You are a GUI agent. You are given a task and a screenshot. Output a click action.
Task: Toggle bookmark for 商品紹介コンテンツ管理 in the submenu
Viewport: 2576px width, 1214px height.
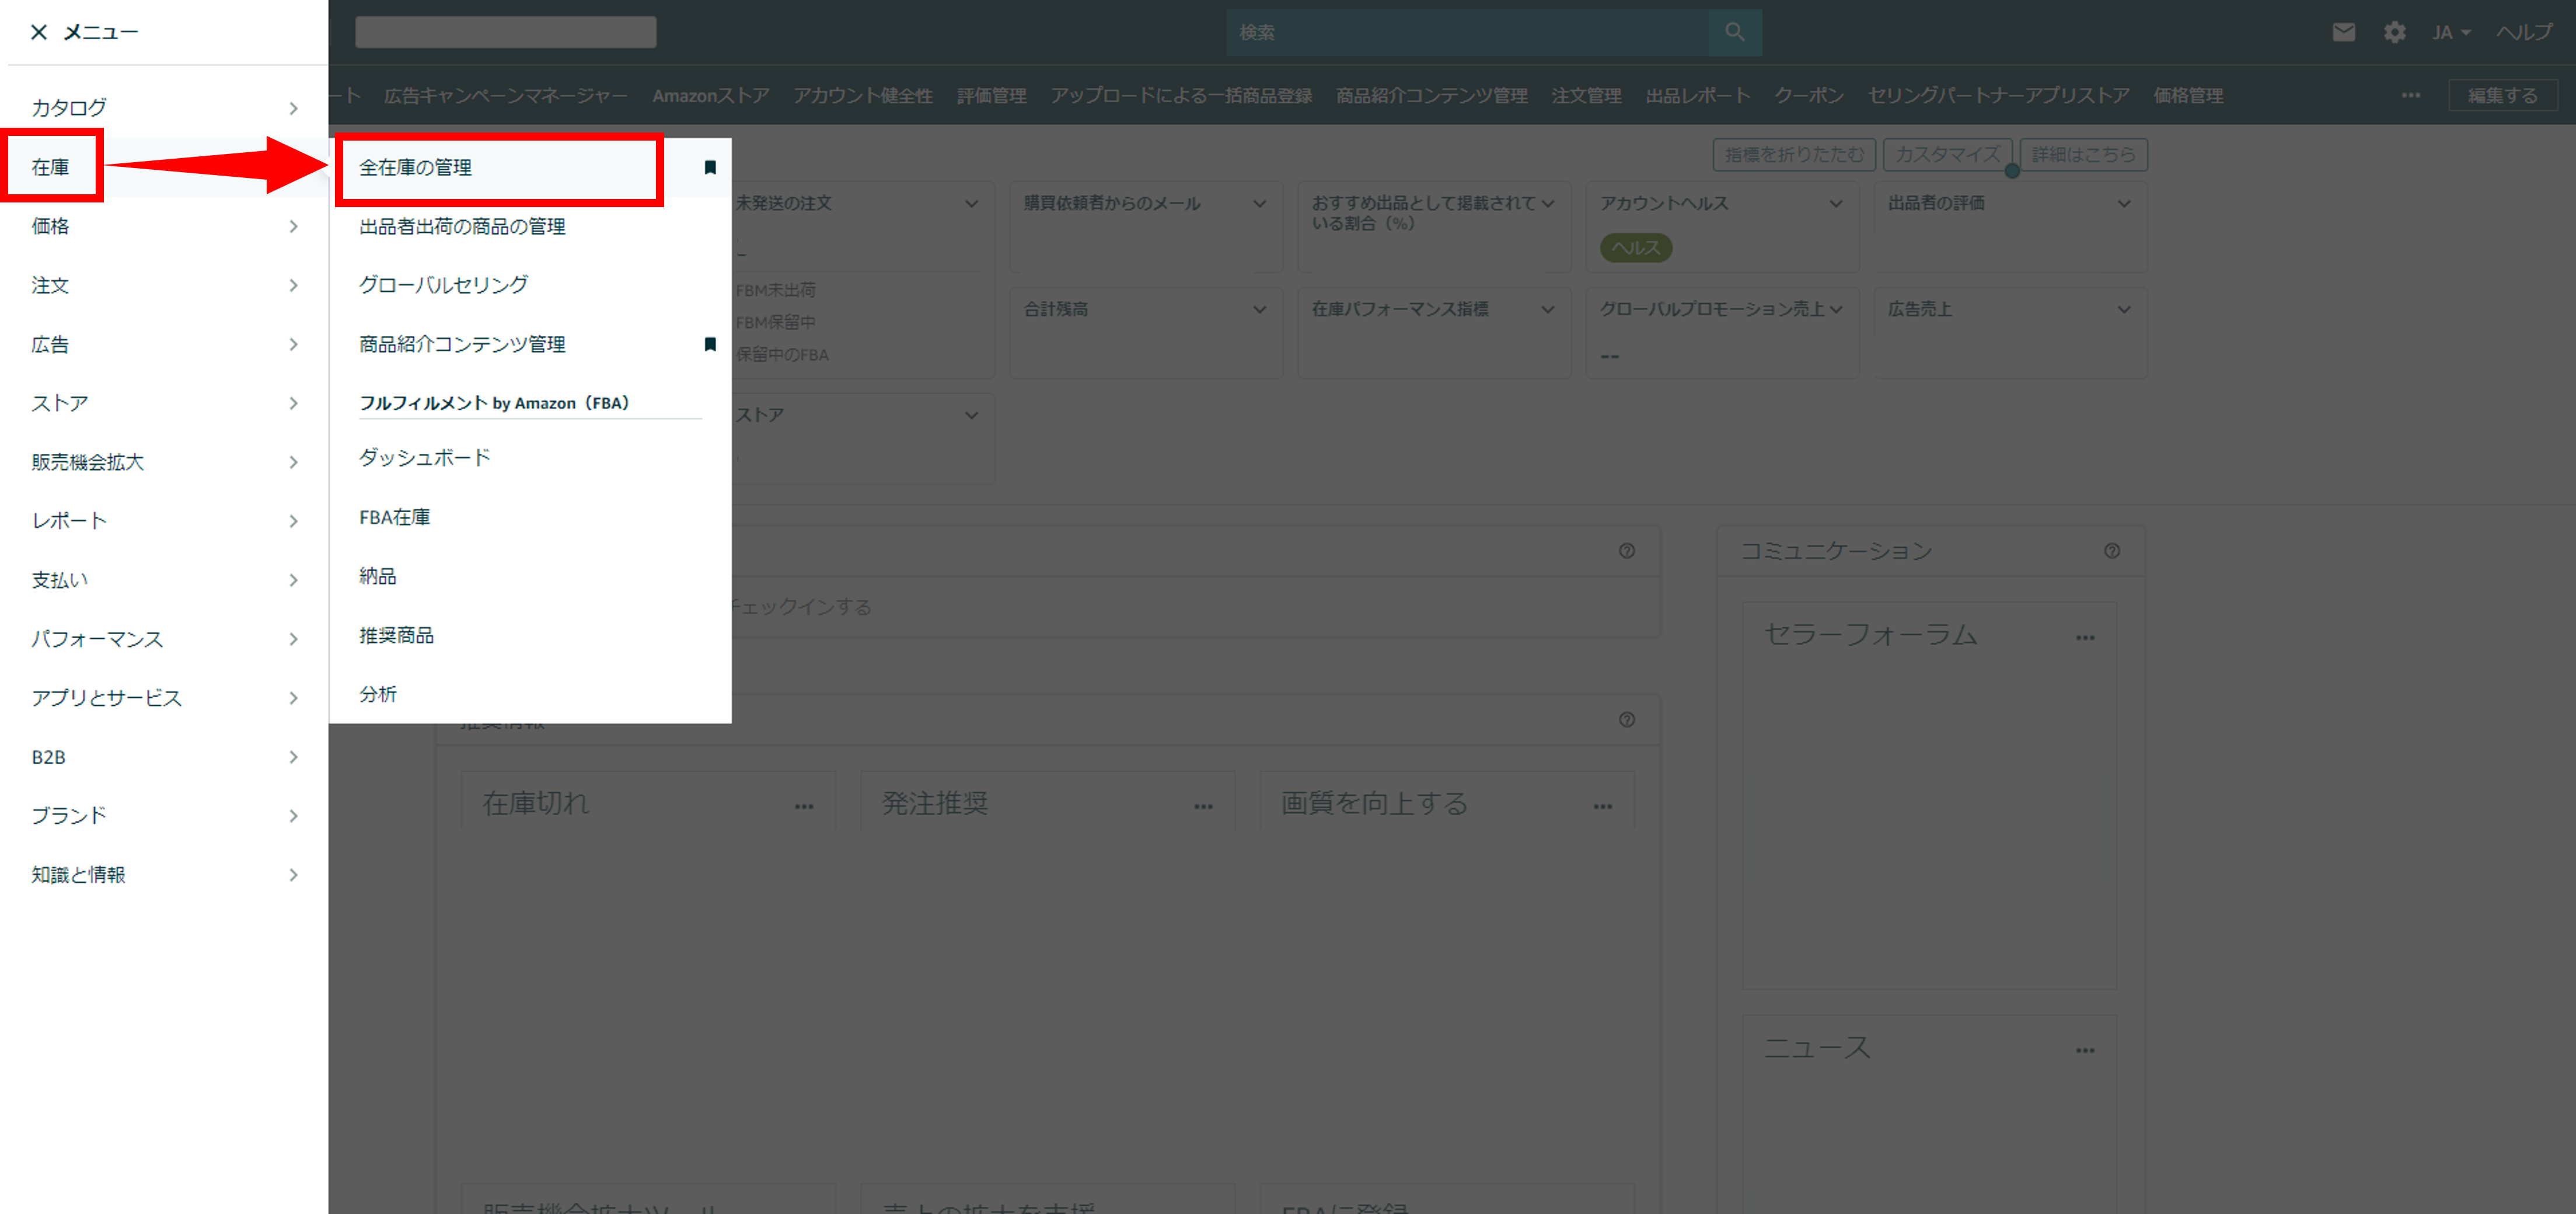pyautogui.click(x=710, y=344)
